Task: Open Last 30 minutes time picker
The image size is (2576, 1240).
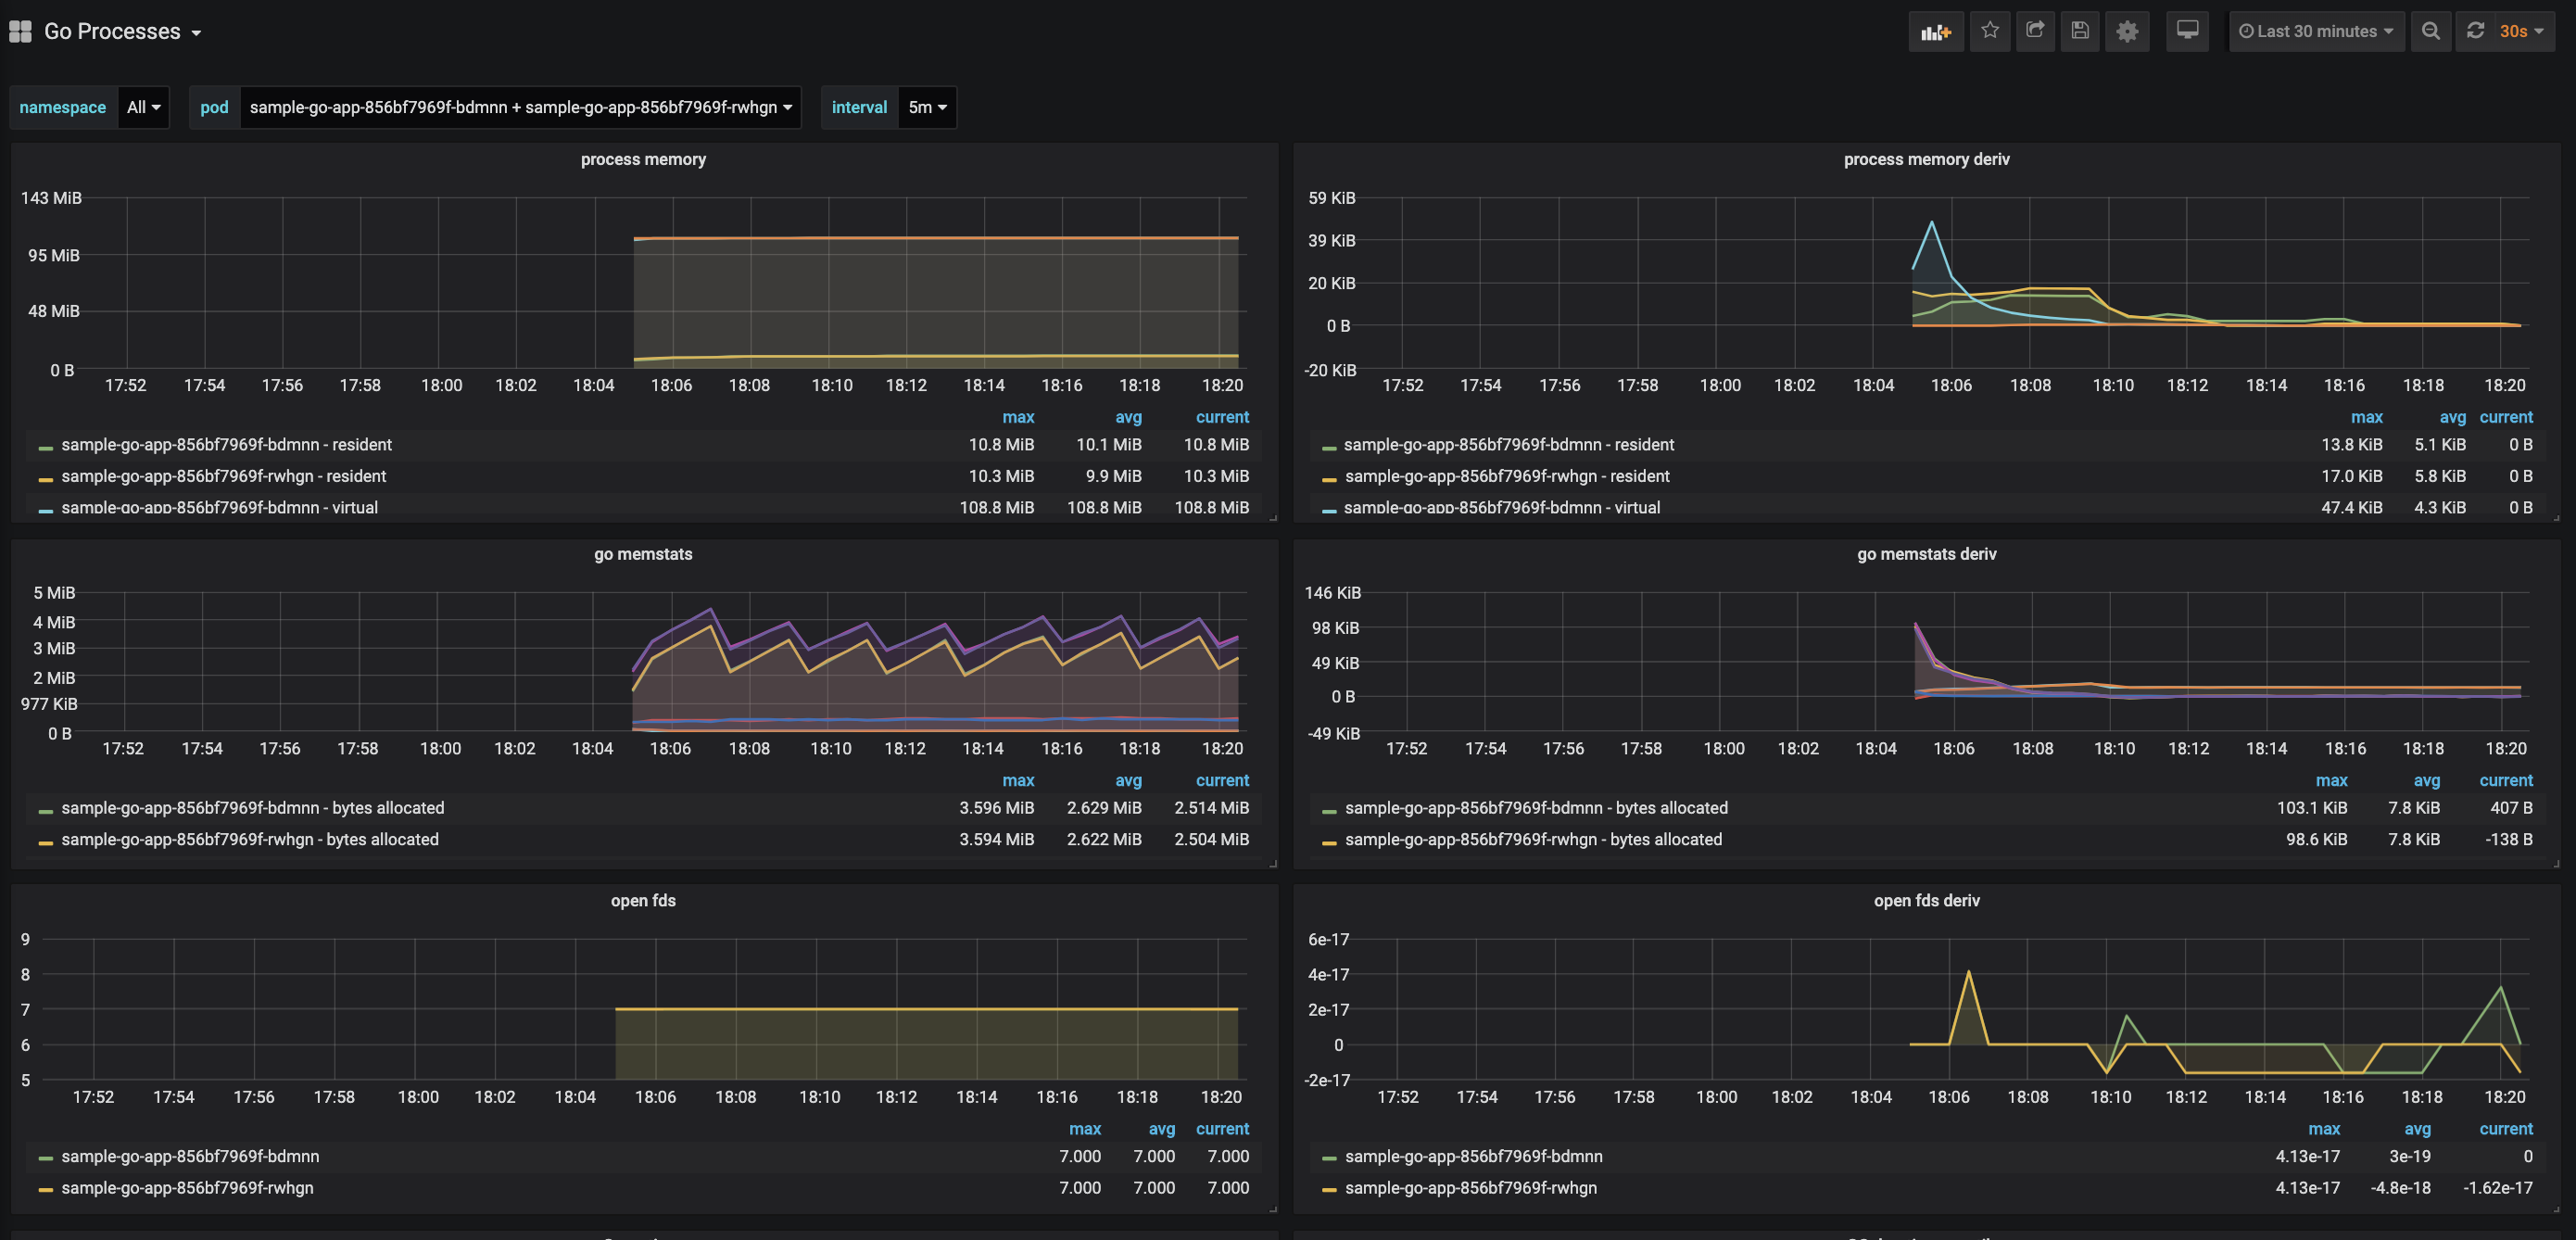Action: click(x=2316, y=31)
